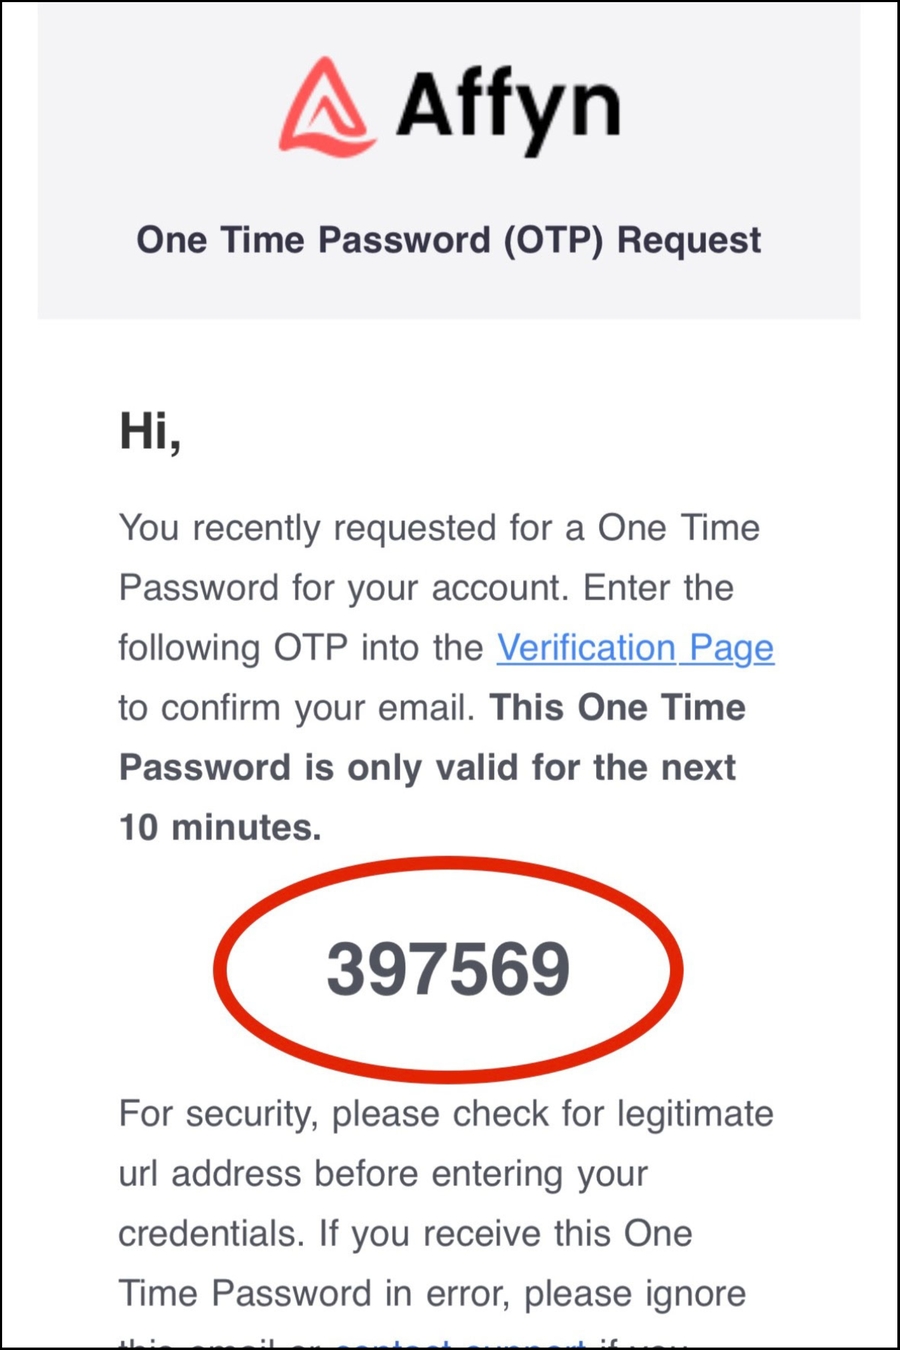
Task: Click "Password is only valid" bold line
Action: coord(427,768)
